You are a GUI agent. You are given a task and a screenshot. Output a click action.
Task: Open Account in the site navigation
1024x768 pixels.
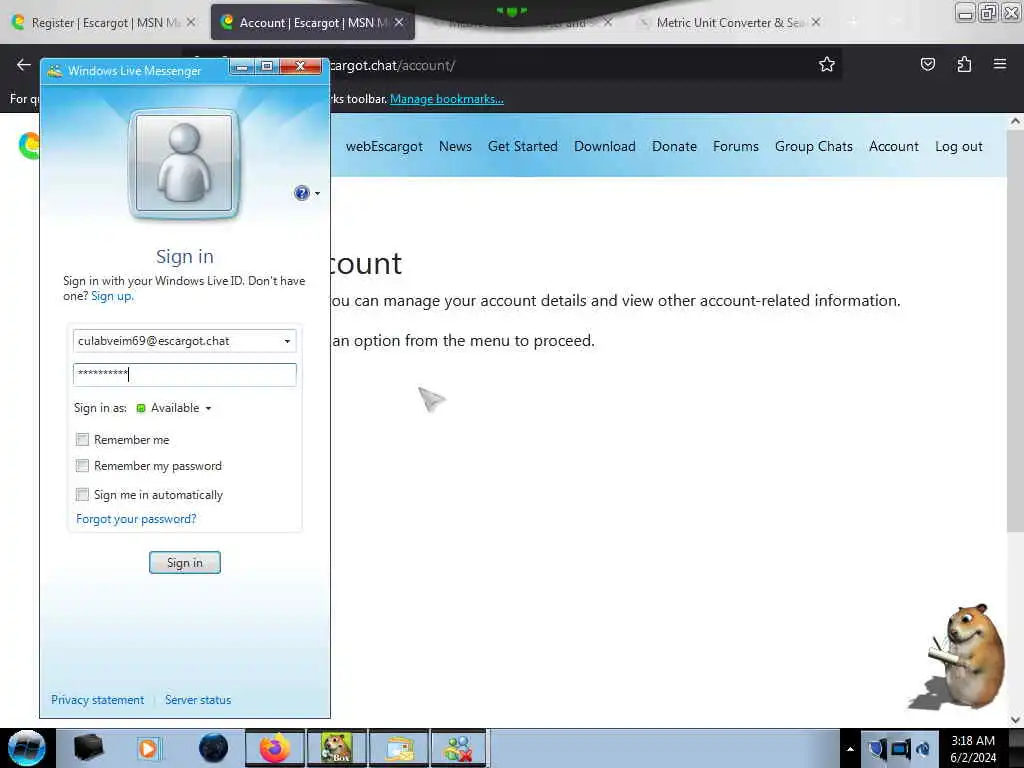pos(893,146)
